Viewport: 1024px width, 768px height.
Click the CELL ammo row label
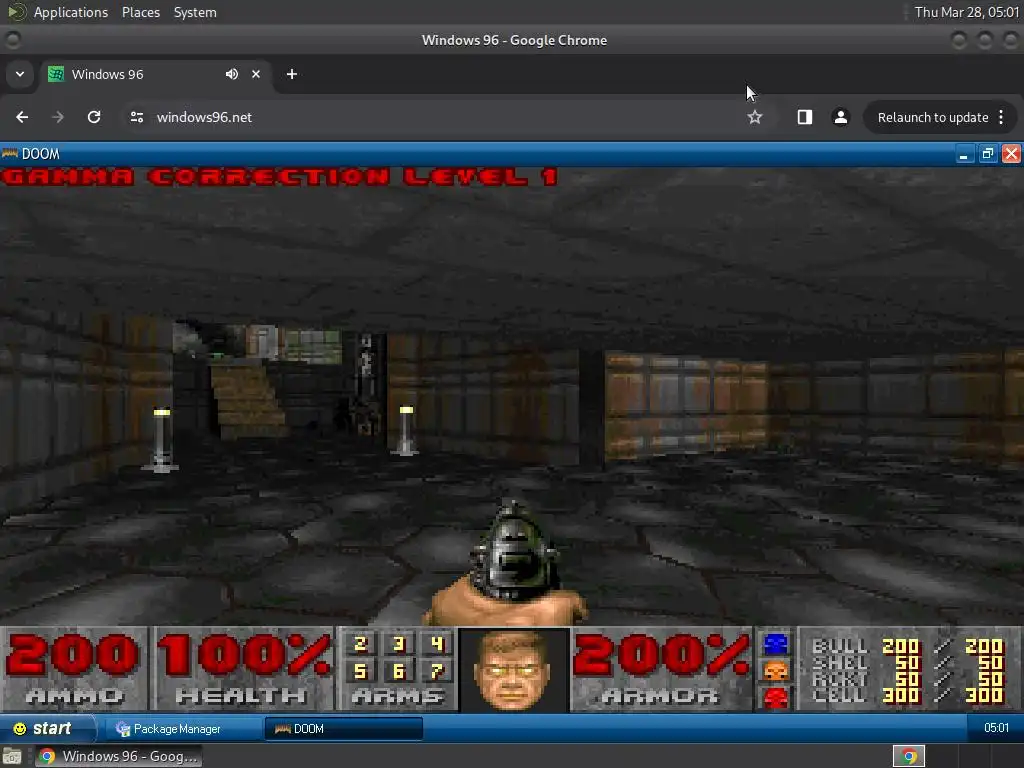coord(840,695)
